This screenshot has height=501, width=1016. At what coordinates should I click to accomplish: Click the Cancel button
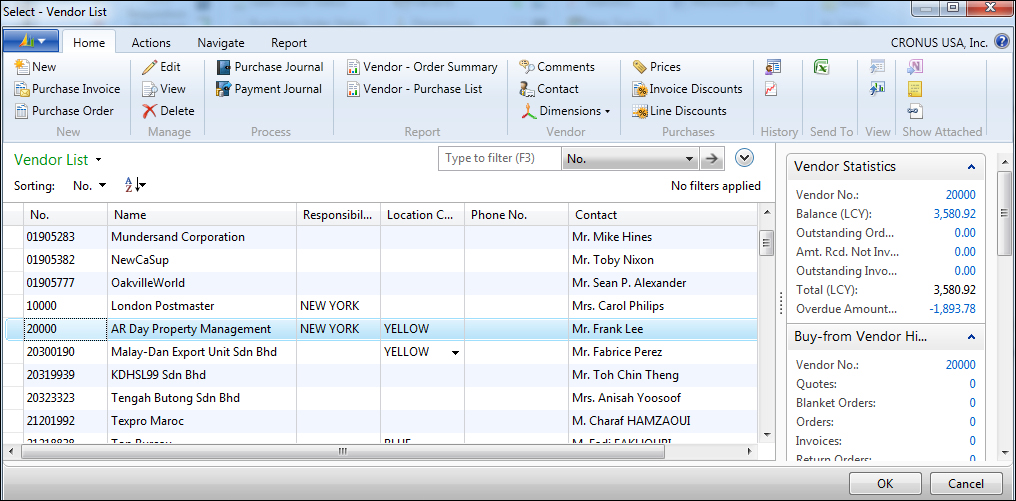965,484
